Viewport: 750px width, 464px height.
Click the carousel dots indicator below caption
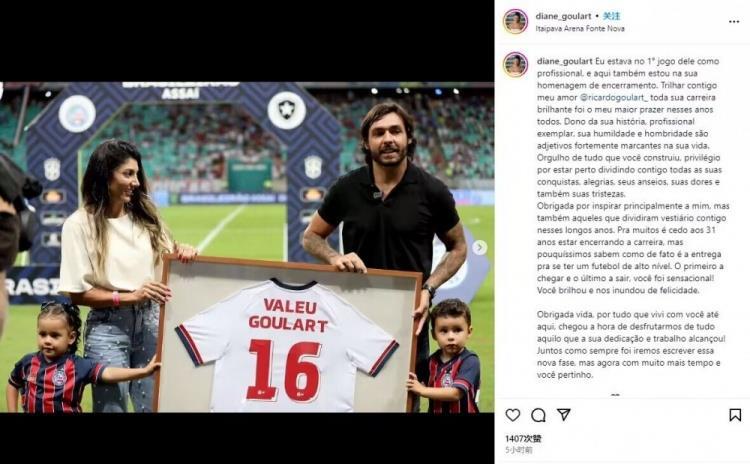tap(615, 395)
